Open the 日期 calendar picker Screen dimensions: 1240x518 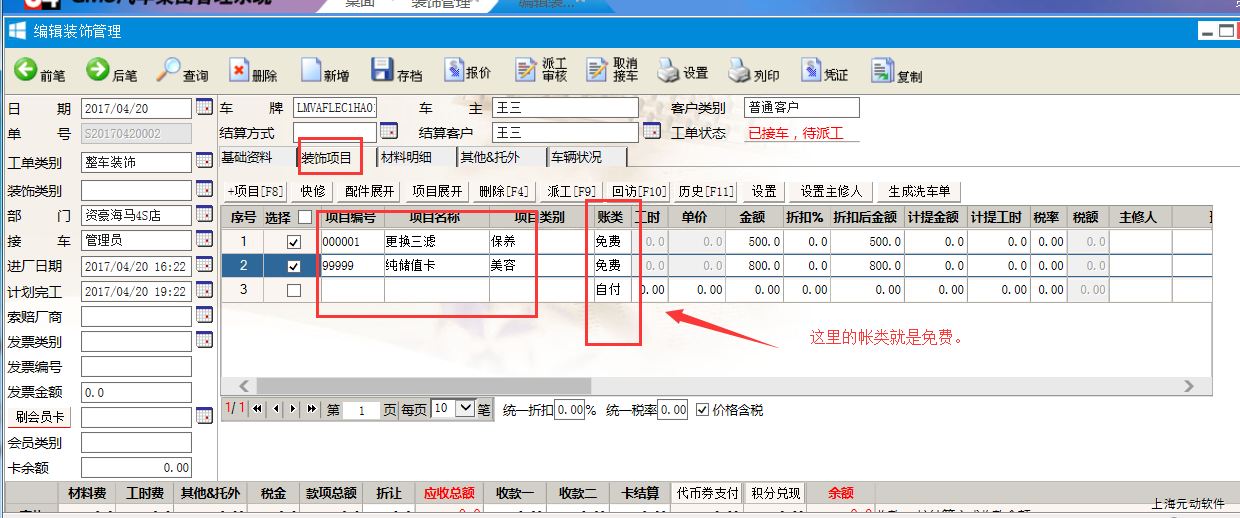point(204,108)
